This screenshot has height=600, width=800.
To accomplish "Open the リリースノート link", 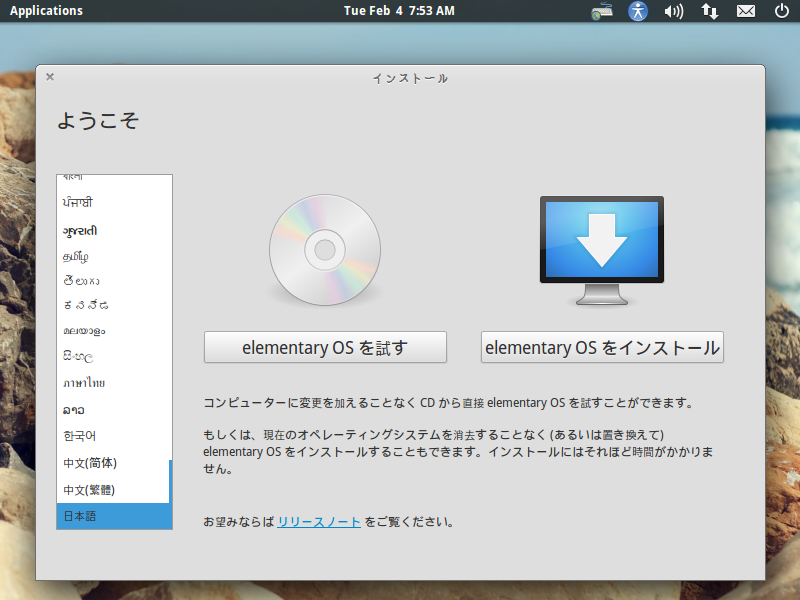I will [x=319, y=522].
